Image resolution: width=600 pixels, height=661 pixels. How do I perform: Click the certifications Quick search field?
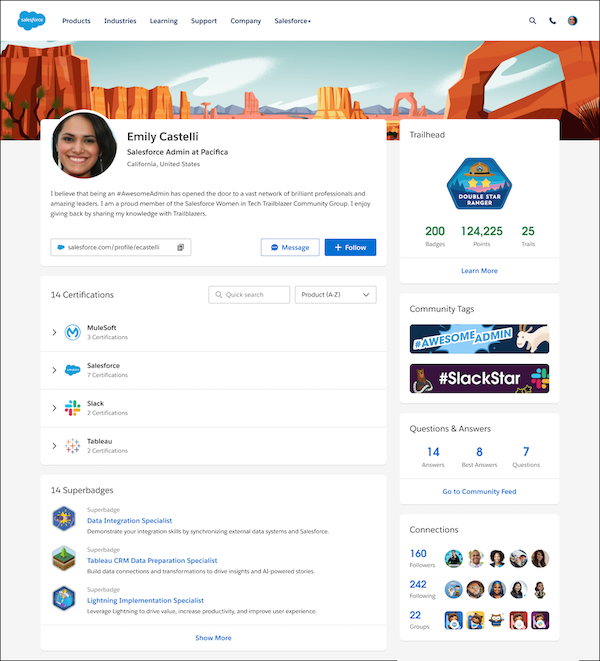[x=249, y=295]
